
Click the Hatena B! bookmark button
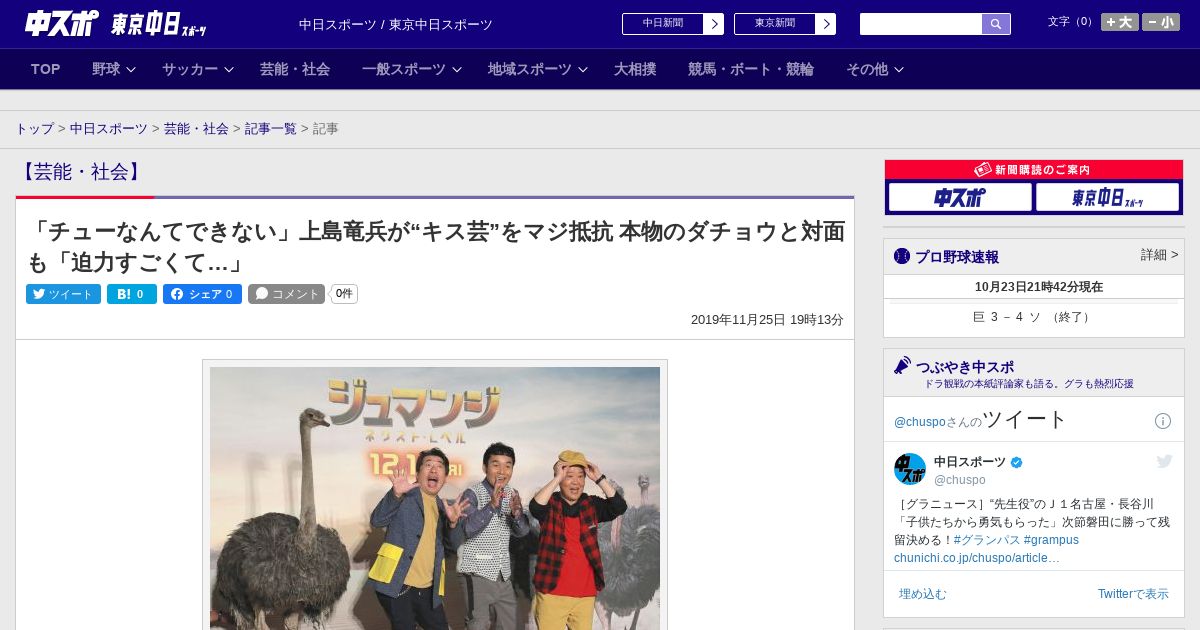(132, 294)
